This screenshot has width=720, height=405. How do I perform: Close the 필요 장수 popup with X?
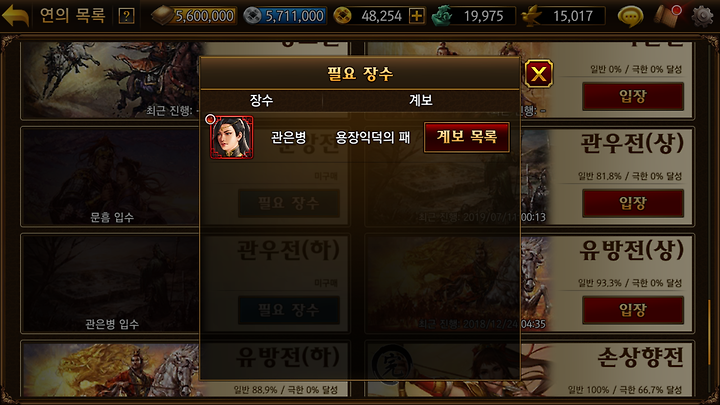pos(539,73)
